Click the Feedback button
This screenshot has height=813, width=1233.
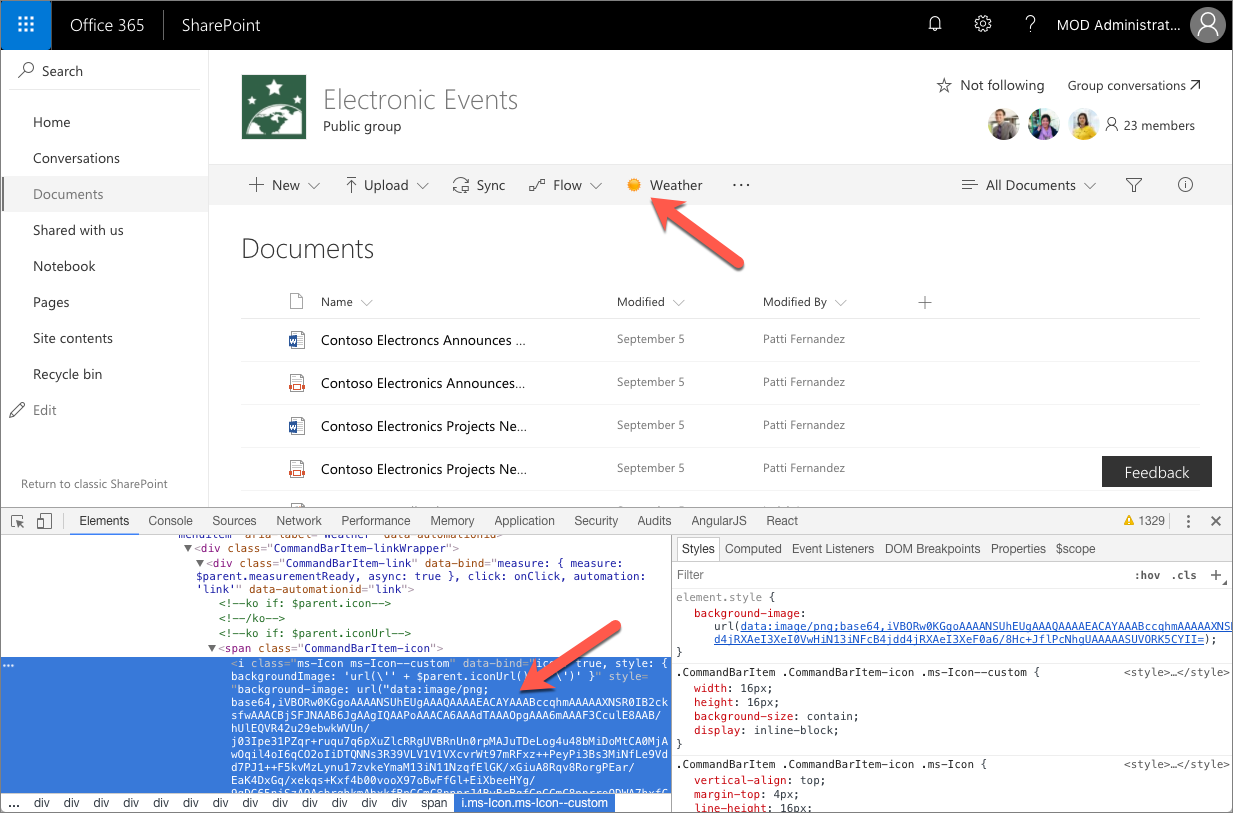1156,471
